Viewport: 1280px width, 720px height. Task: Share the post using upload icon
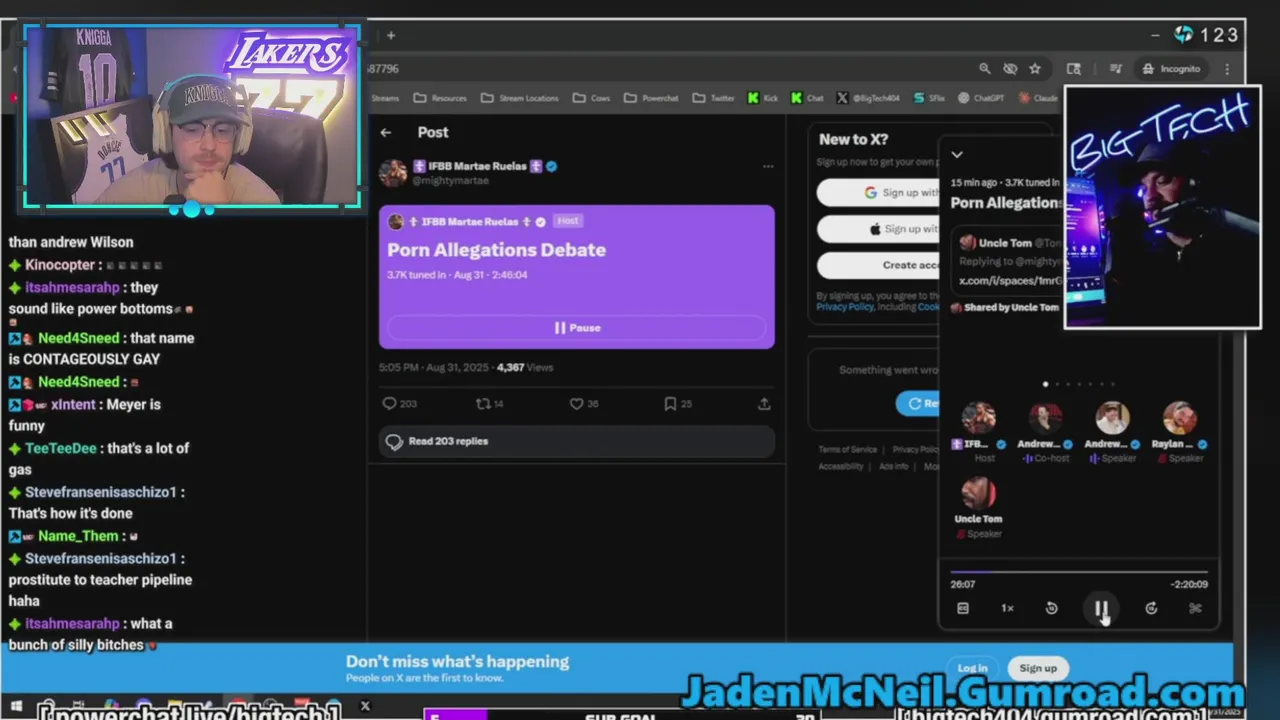coord(764,404)
